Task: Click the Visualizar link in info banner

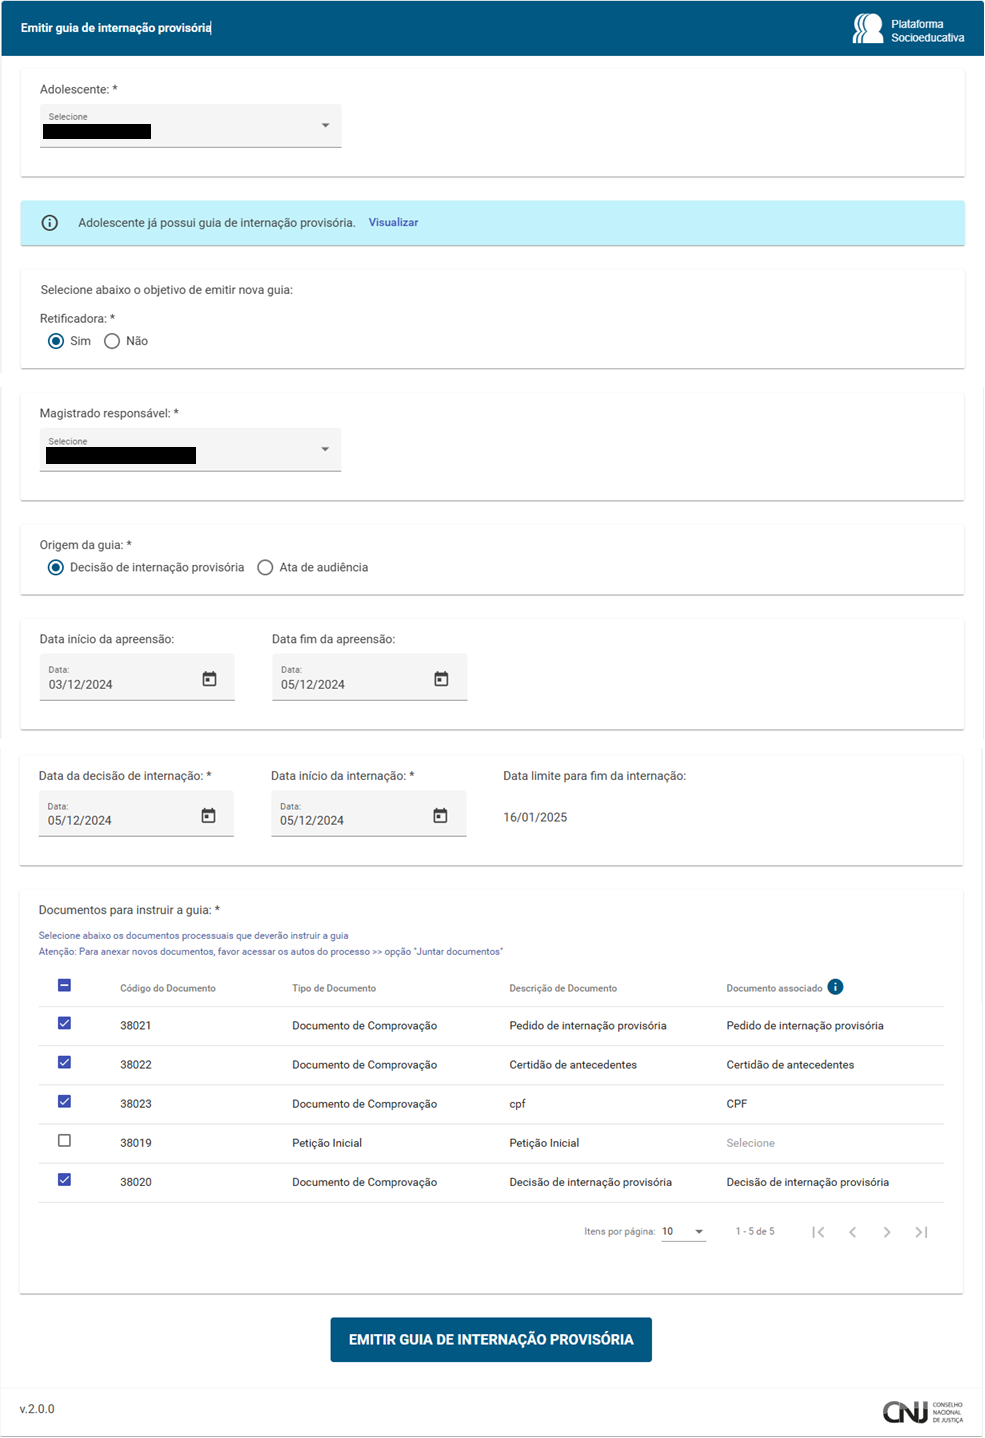Action: point(393,223)
